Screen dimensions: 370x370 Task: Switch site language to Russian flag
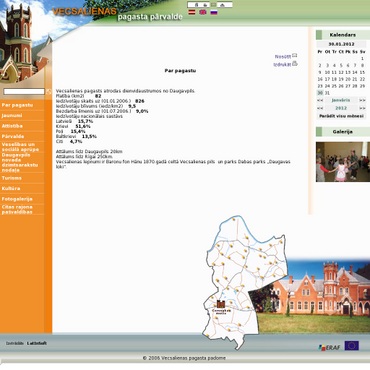click(214, 12)
